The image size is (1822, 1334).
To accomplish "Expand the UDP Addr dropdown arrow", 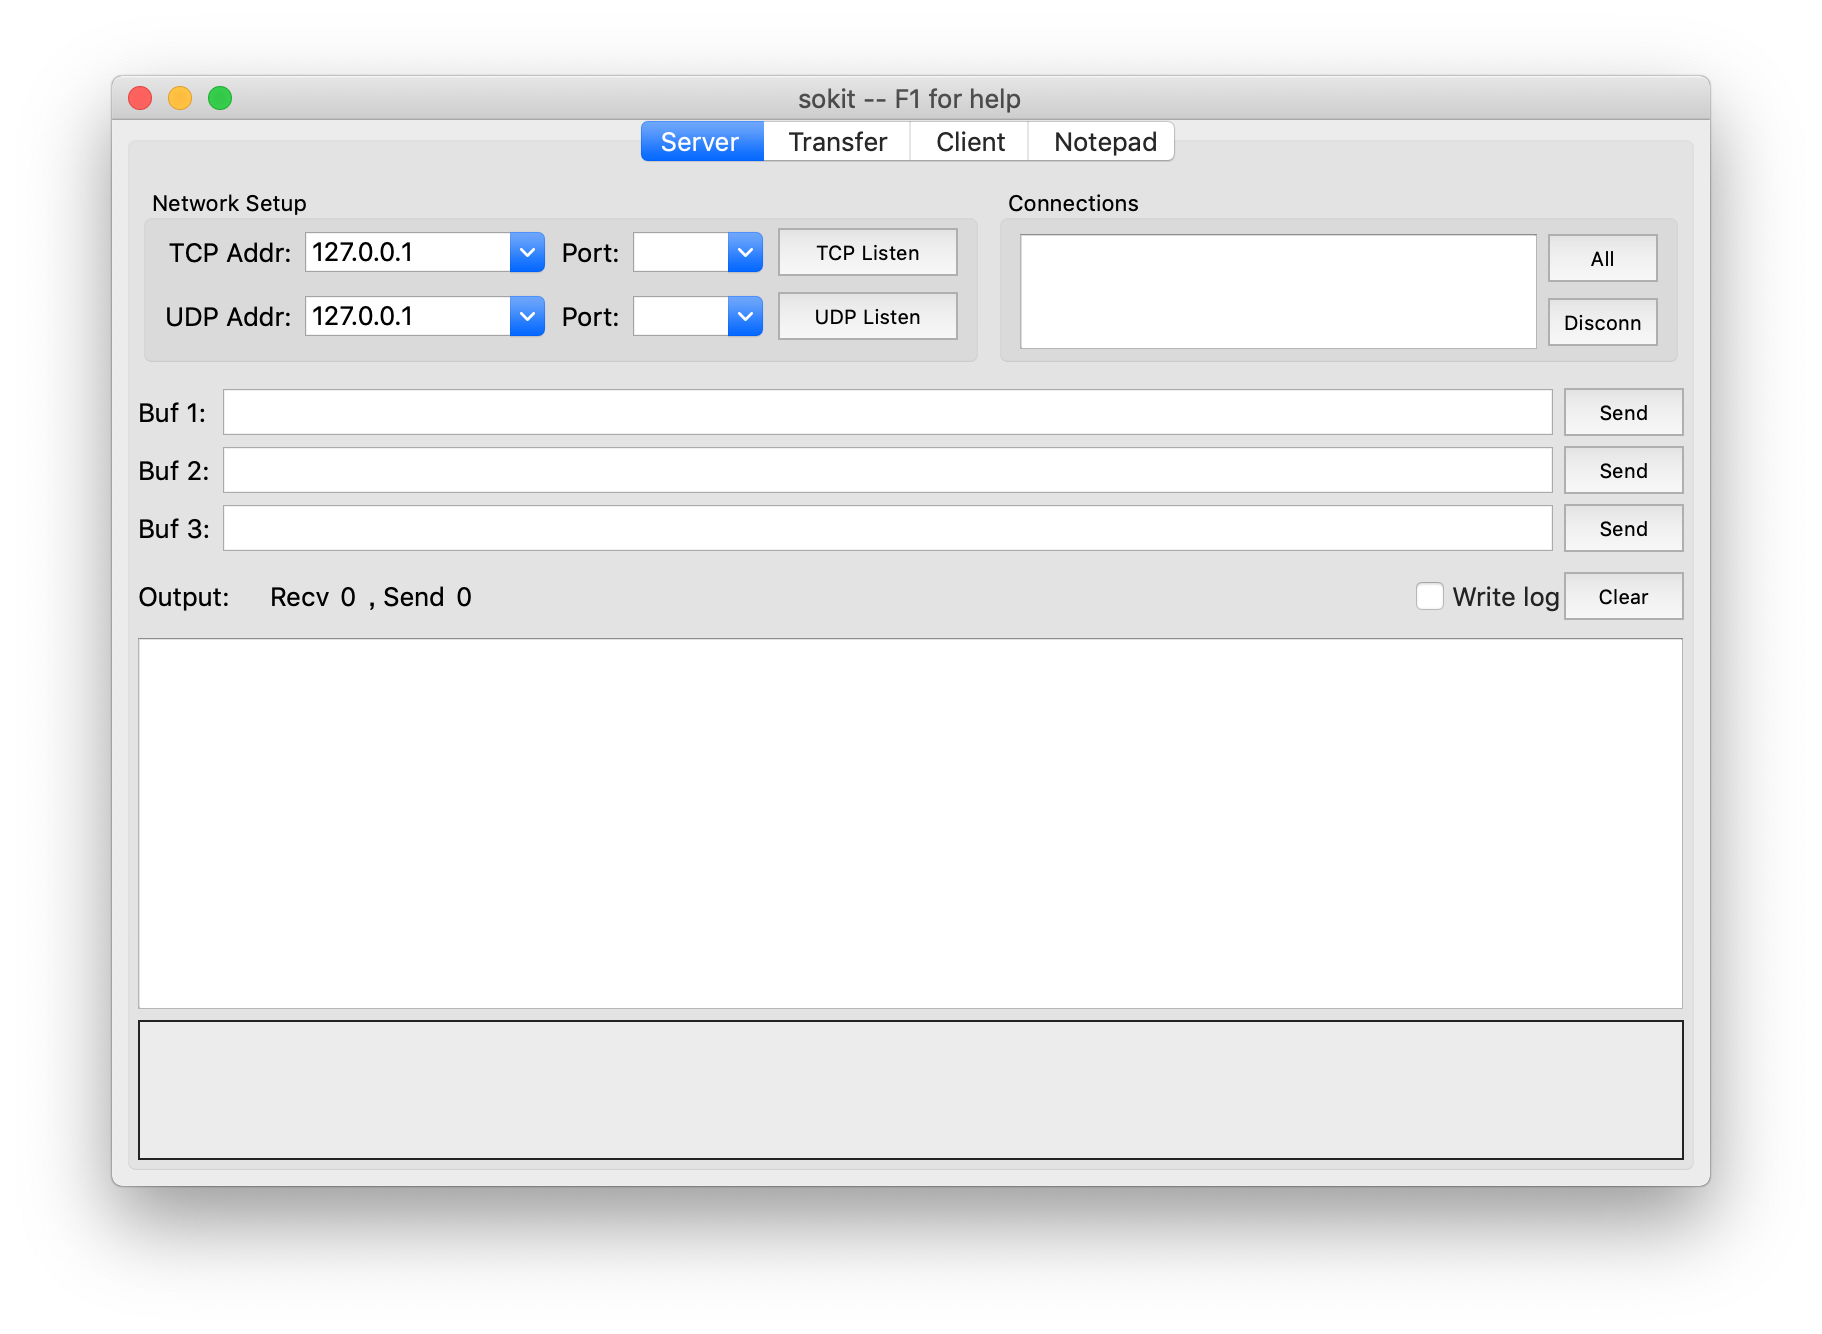I will point(527,317).
